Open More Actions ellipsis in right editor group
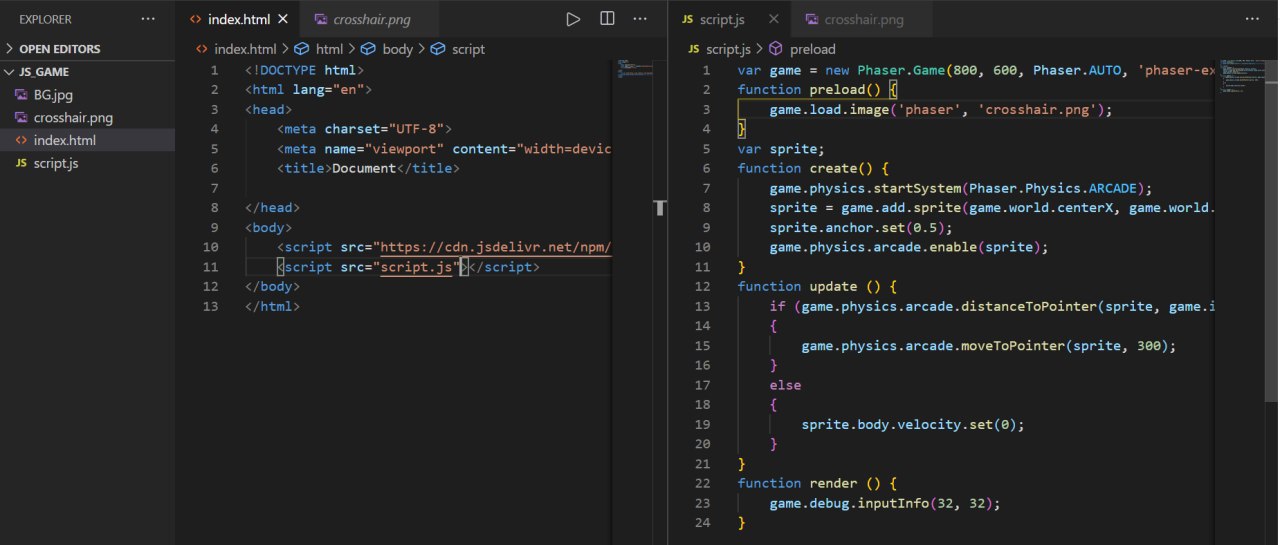 [x=1251, y=19]
